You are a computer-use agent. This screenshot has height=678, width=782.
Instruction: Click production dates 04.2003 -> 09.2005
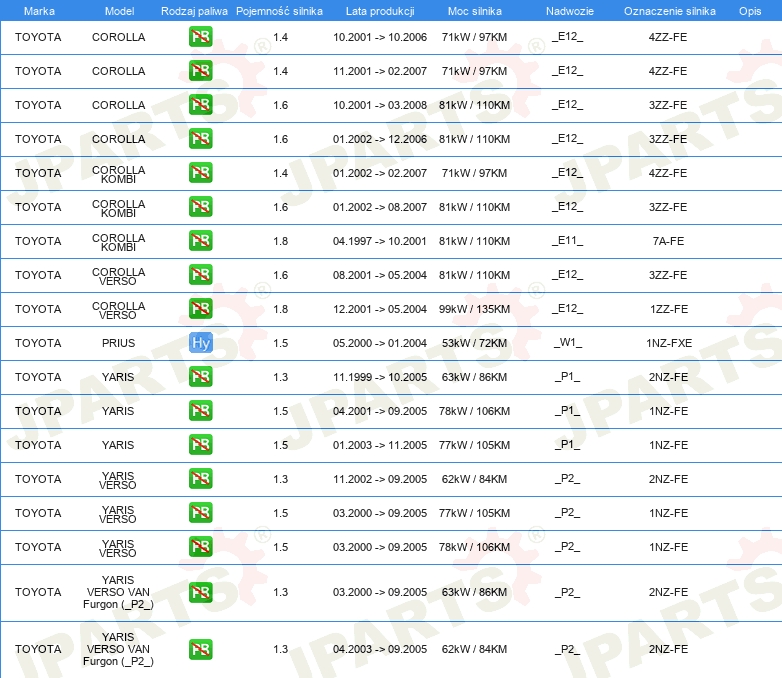(x=380, y=649)
